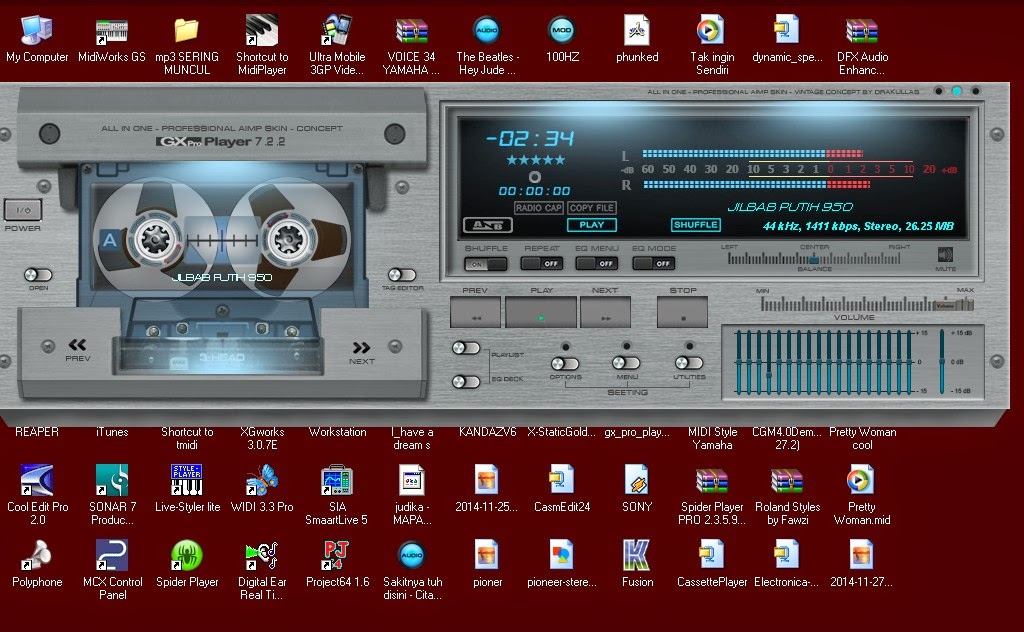The image size is (1024, 632).
Task: Toggle the PLAYLIST switch
Action: (466, 348)
